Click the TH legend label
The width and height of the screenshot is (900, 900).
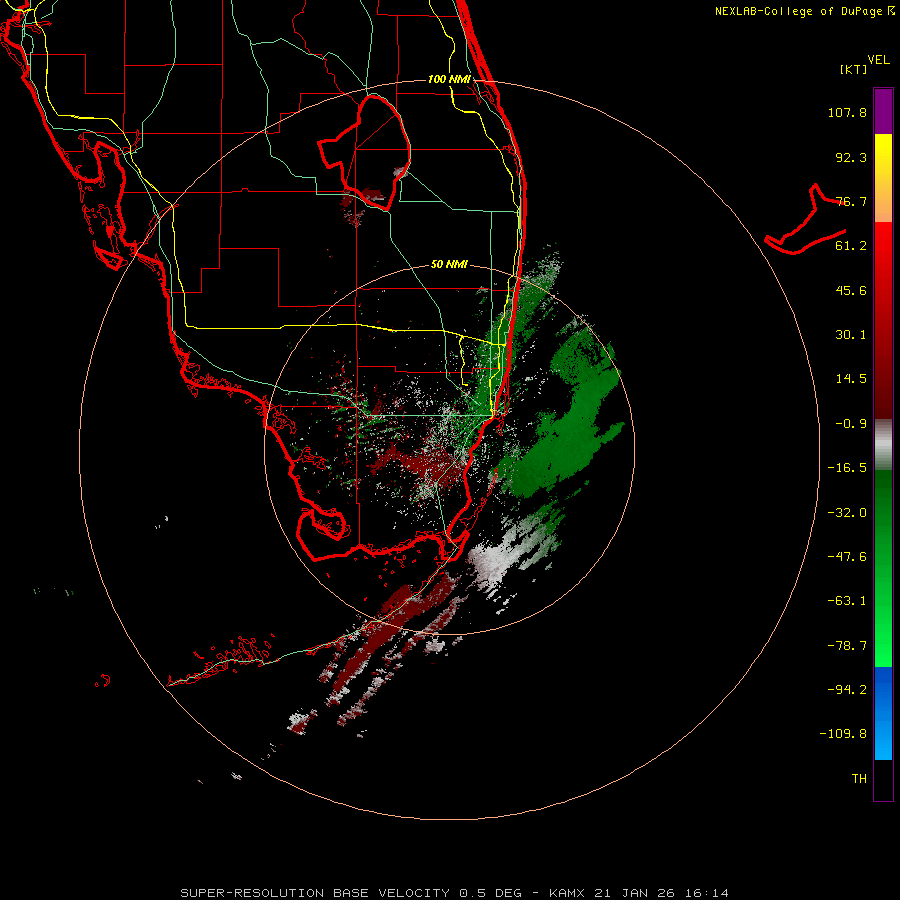(x=859, y=779)
